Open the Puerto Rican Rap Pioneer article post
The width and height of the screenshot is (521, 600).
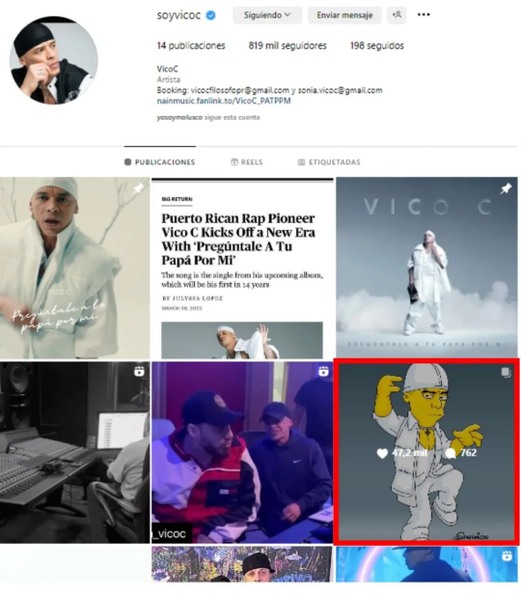[242, 268]
